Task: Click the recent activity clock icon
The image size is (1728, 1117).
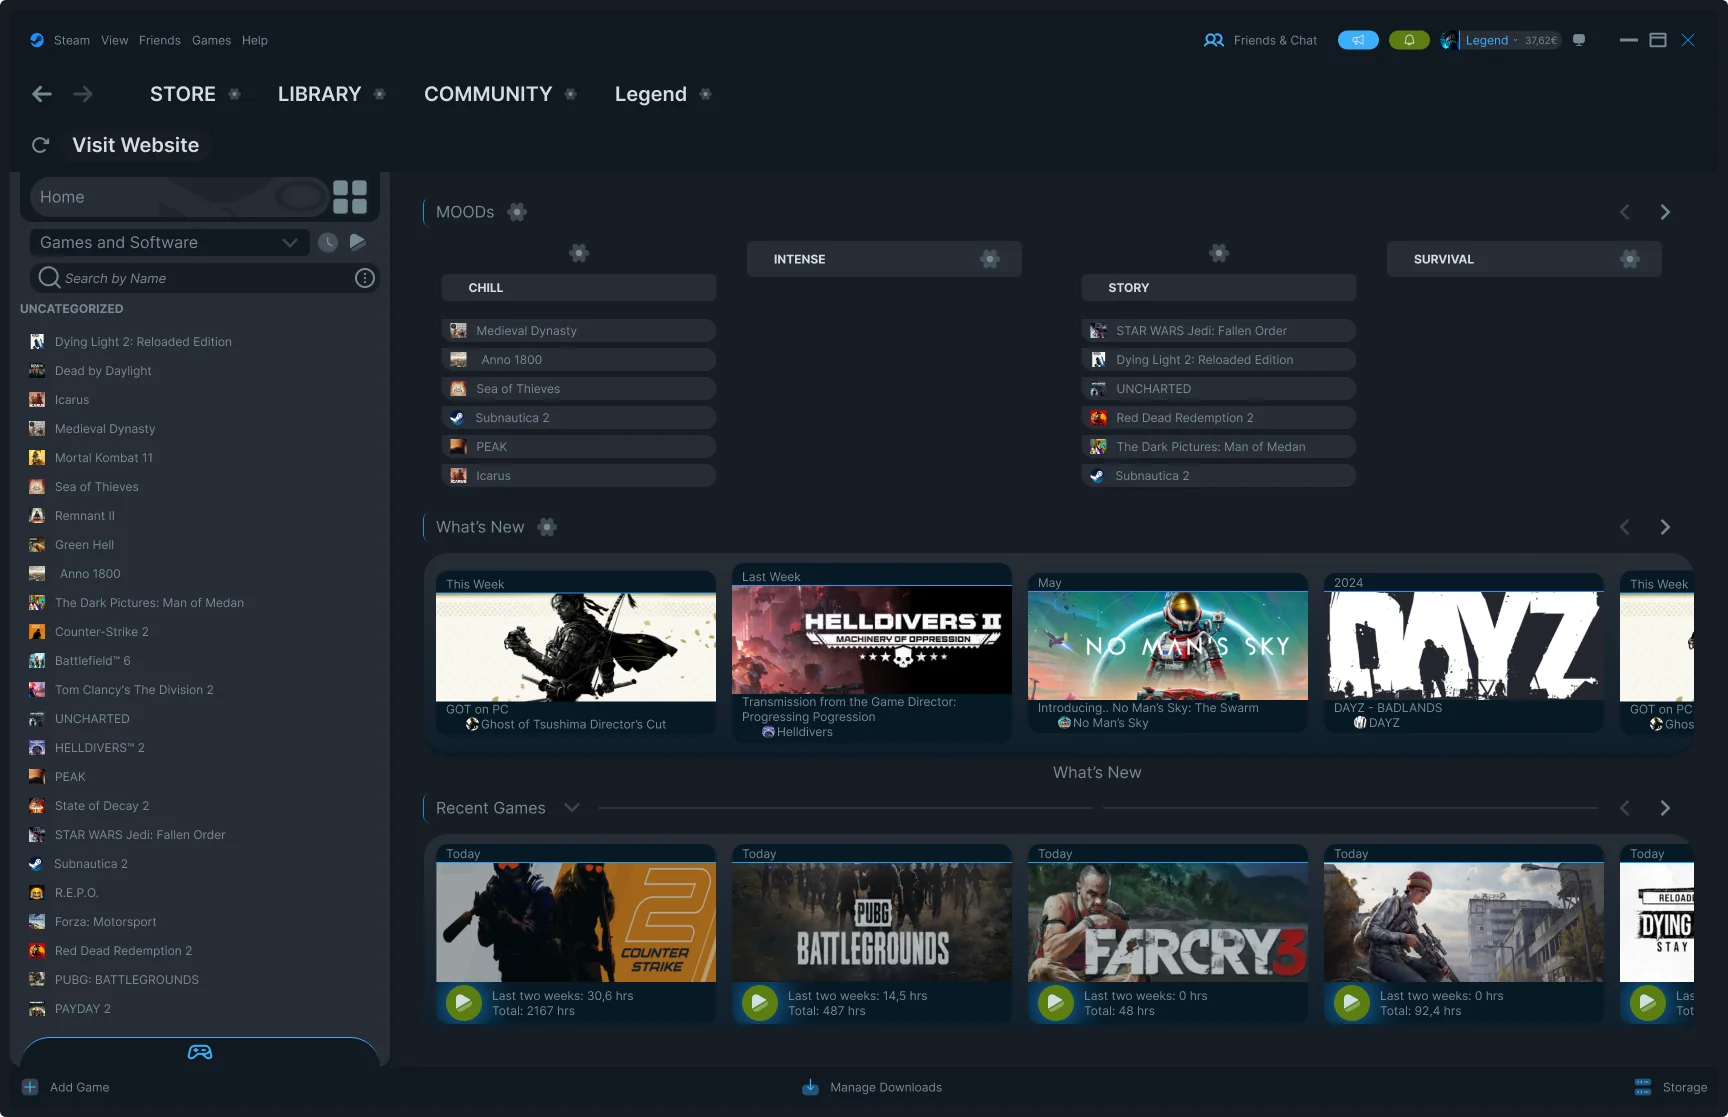Action: (328, 242)
